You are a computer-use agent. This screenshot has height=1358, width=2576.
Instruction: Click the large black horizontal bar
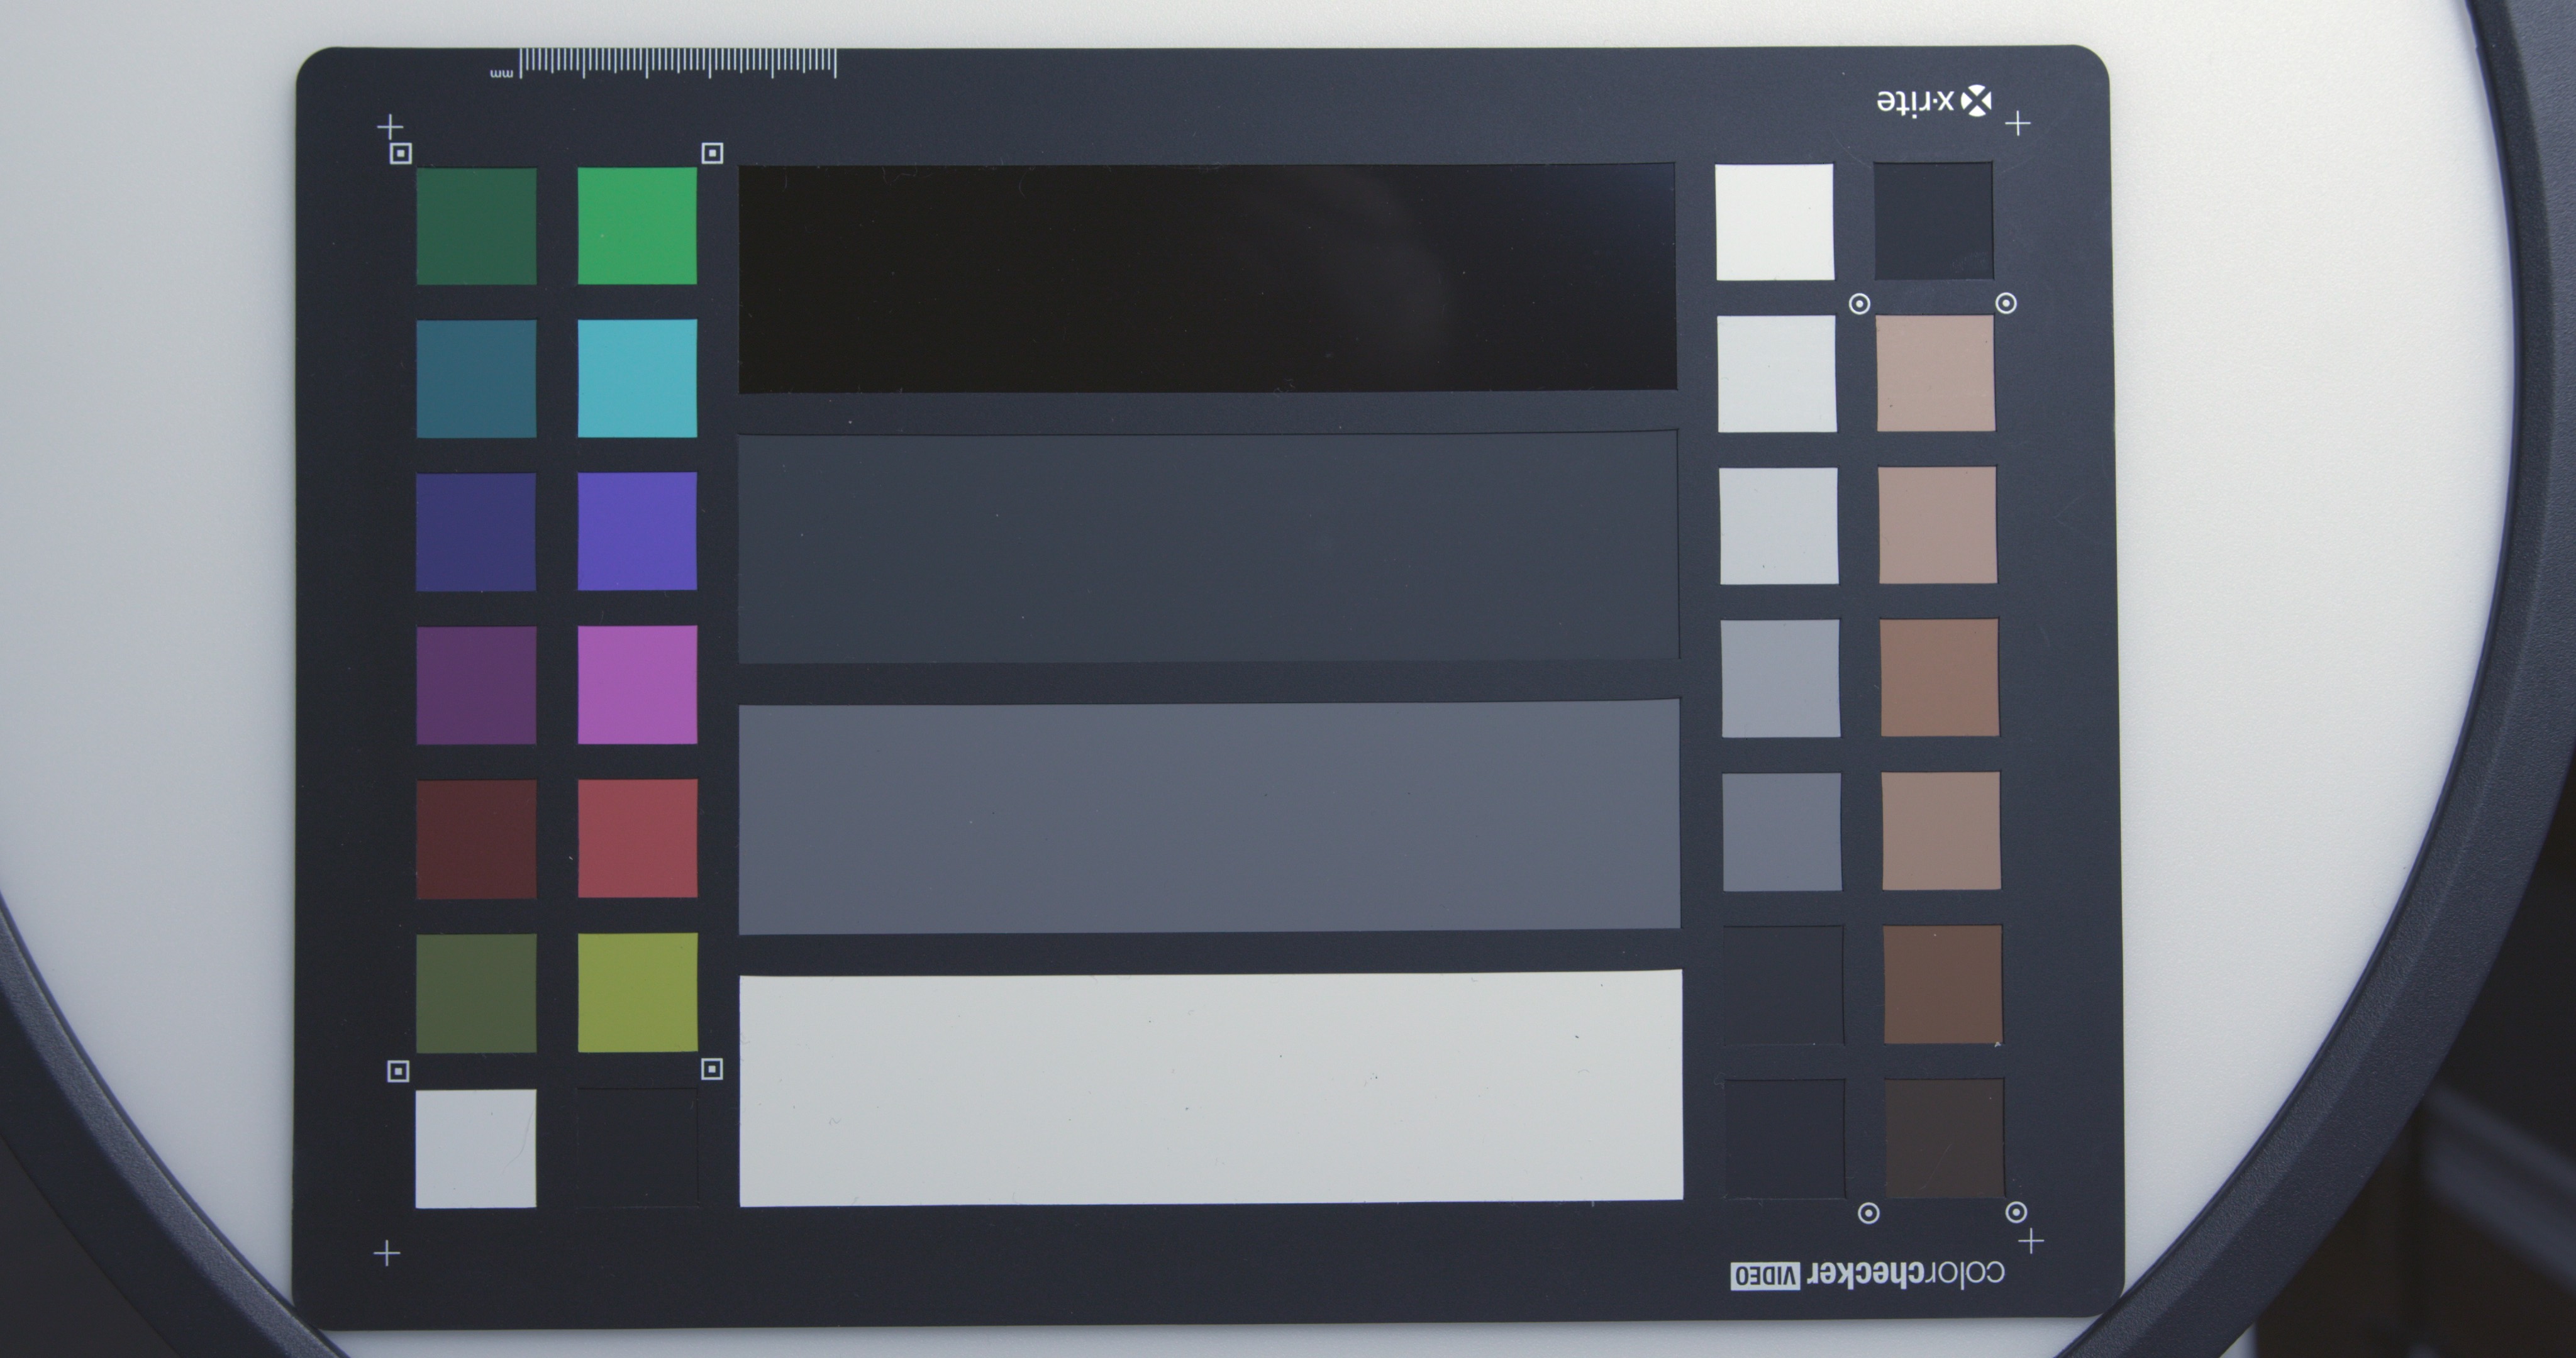[x=1207, y=278]
